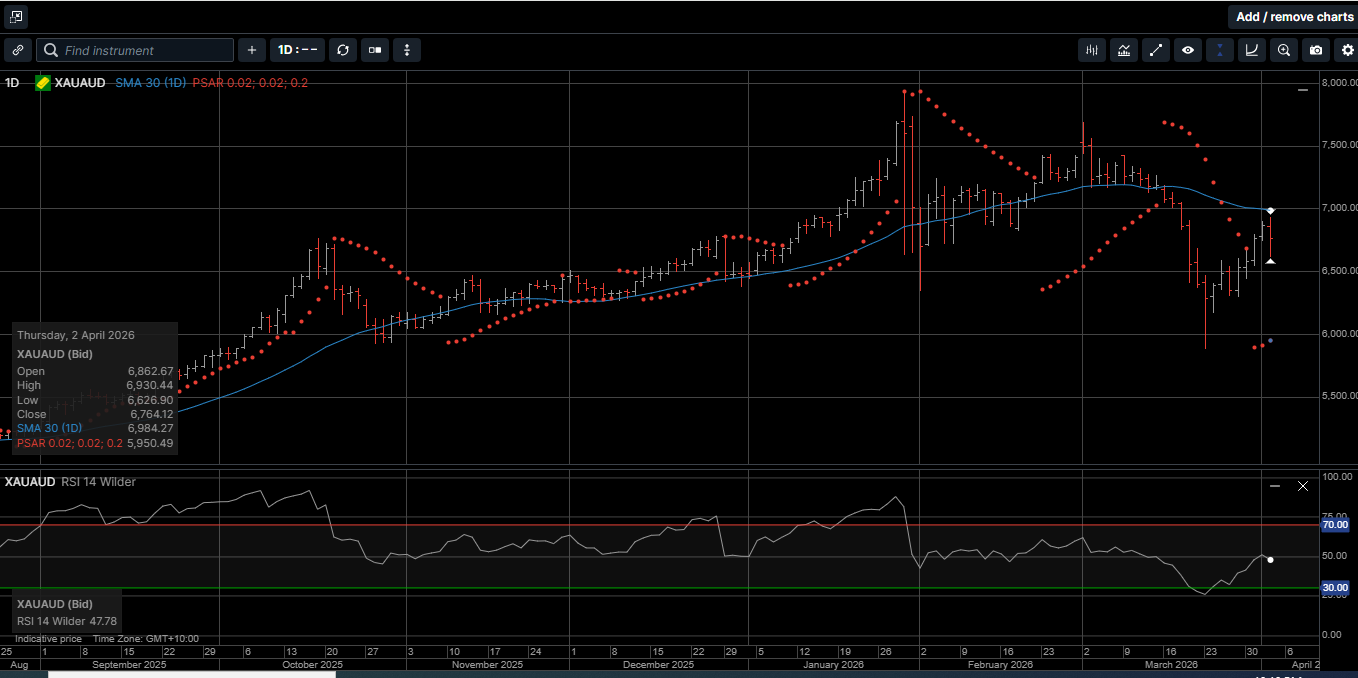Toggle the blue trading-hours hourglass icon
The width and height of the screenshot is (1358, 678).
(1219, 50)
